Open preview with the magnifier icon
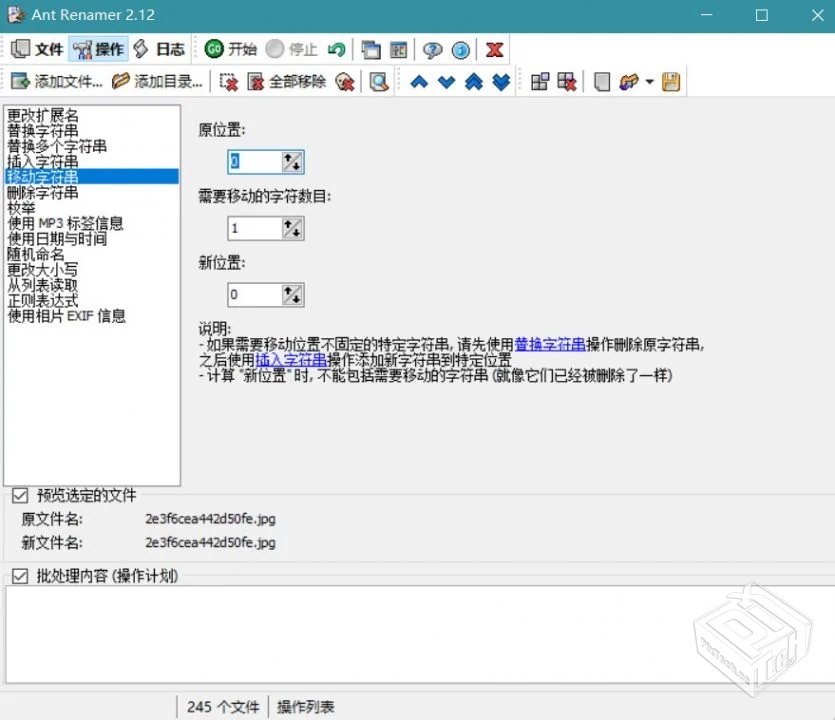Screen dimensions: 835x720 pos(377,81)
